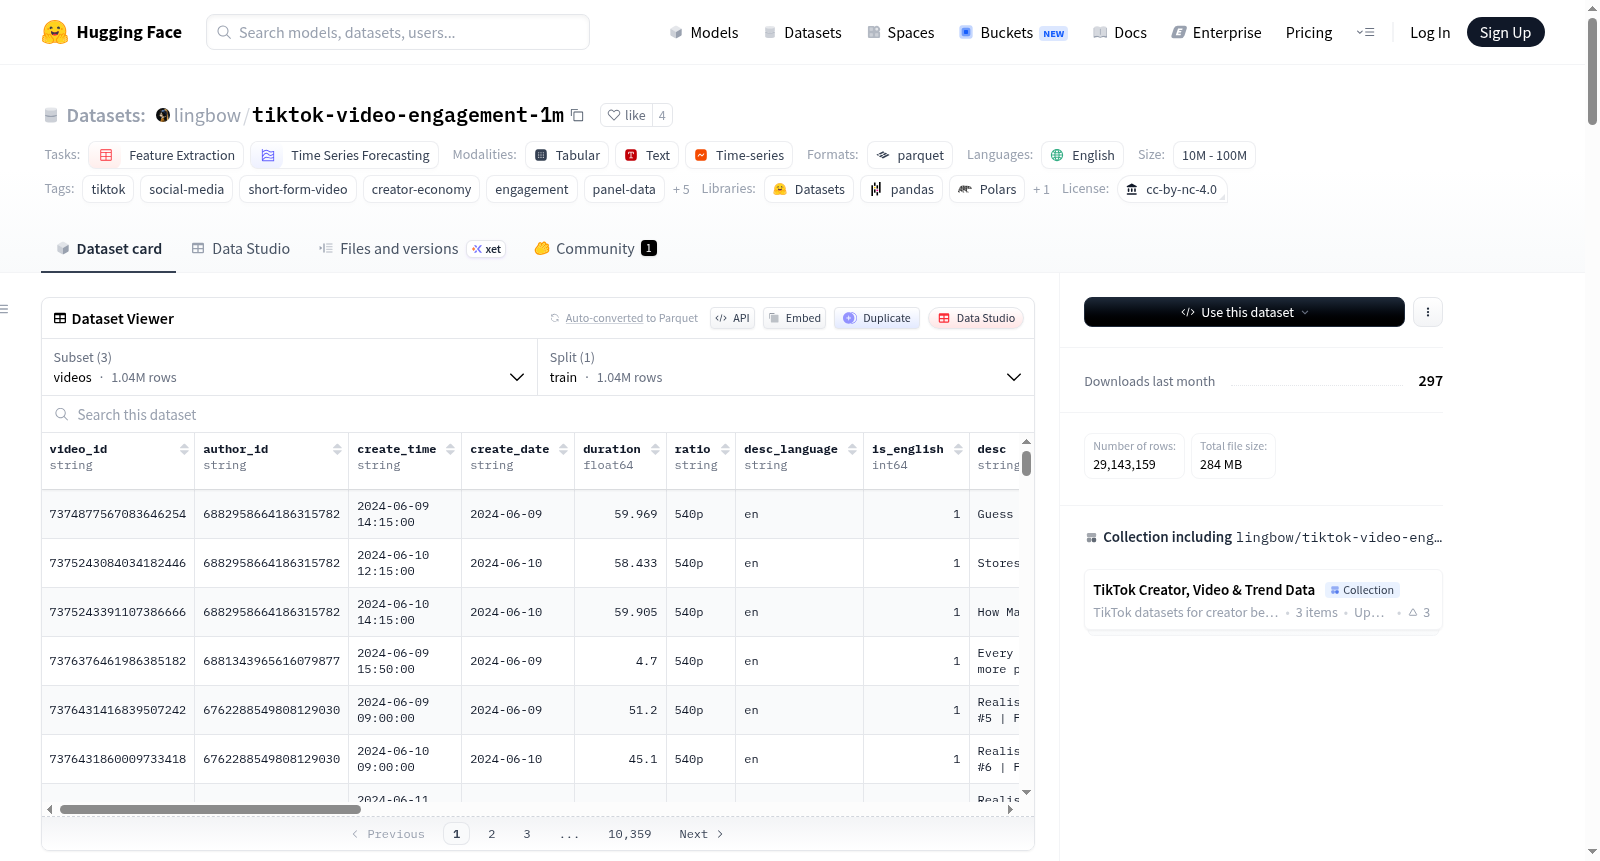1600x861 pixels.
Task: Click the English language tag
Action: pyautogui.click(x=1082, y=155)
